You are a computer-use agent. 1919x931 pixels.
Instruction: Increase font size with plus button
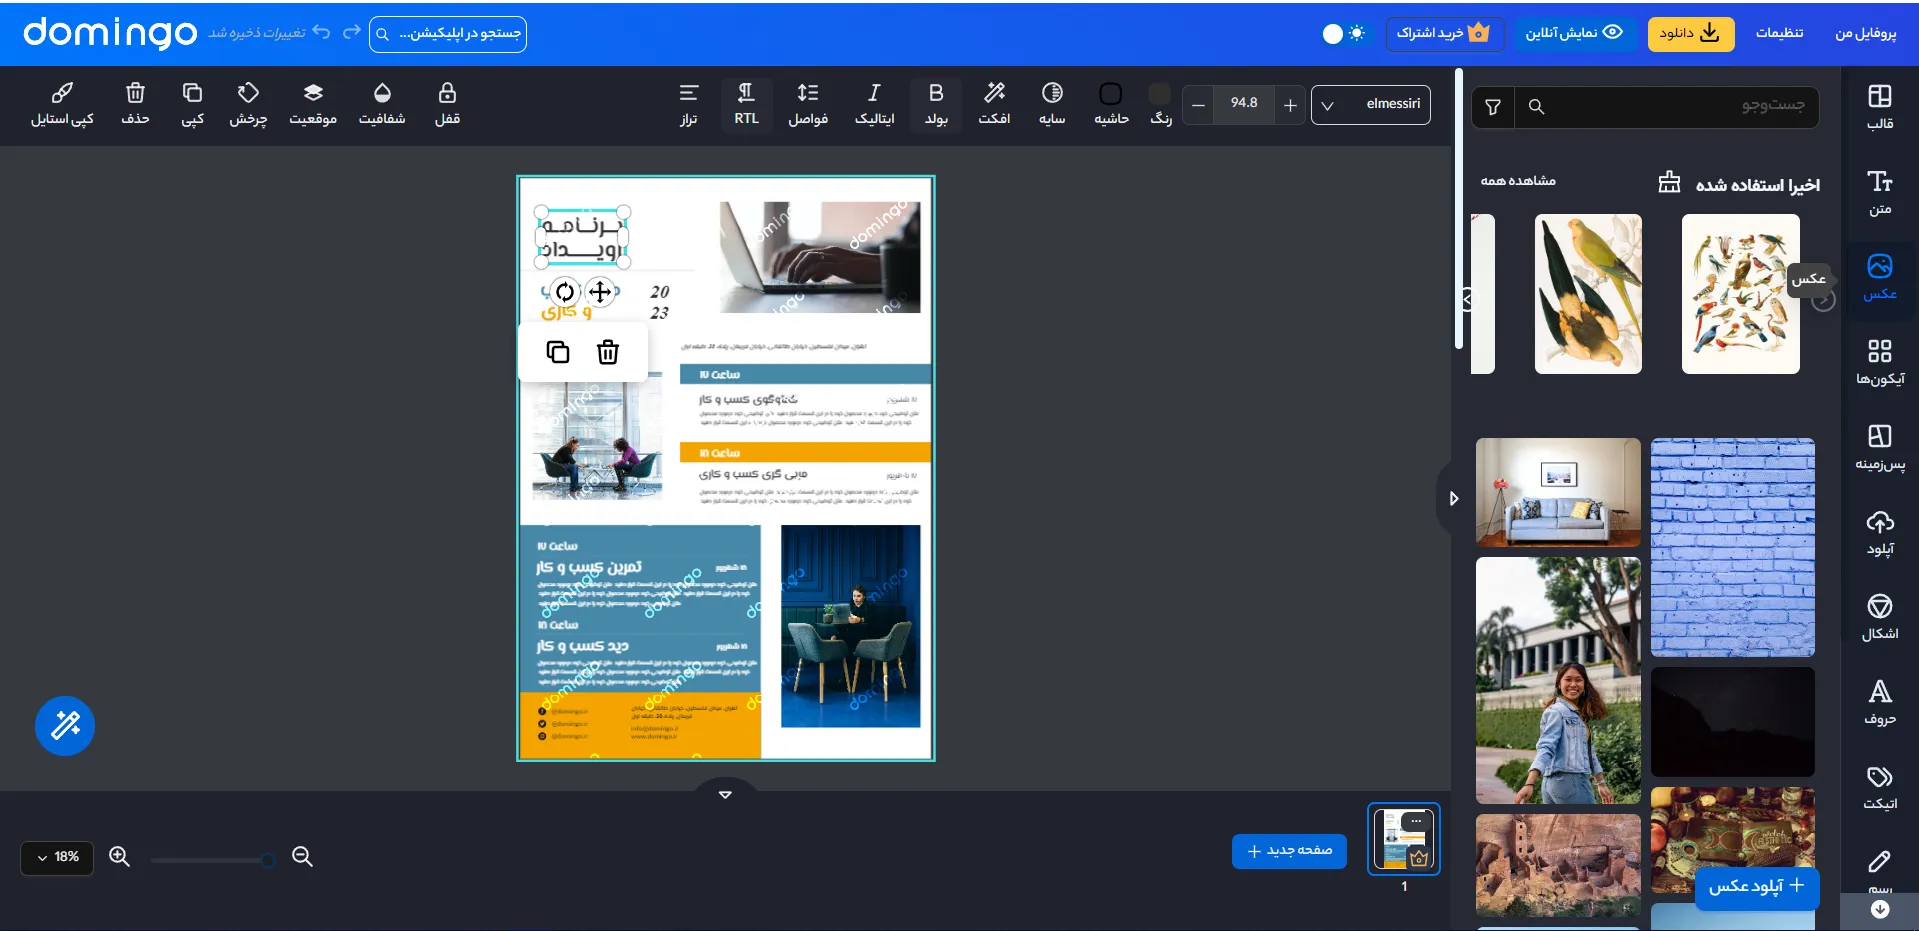coord(1290,104)
